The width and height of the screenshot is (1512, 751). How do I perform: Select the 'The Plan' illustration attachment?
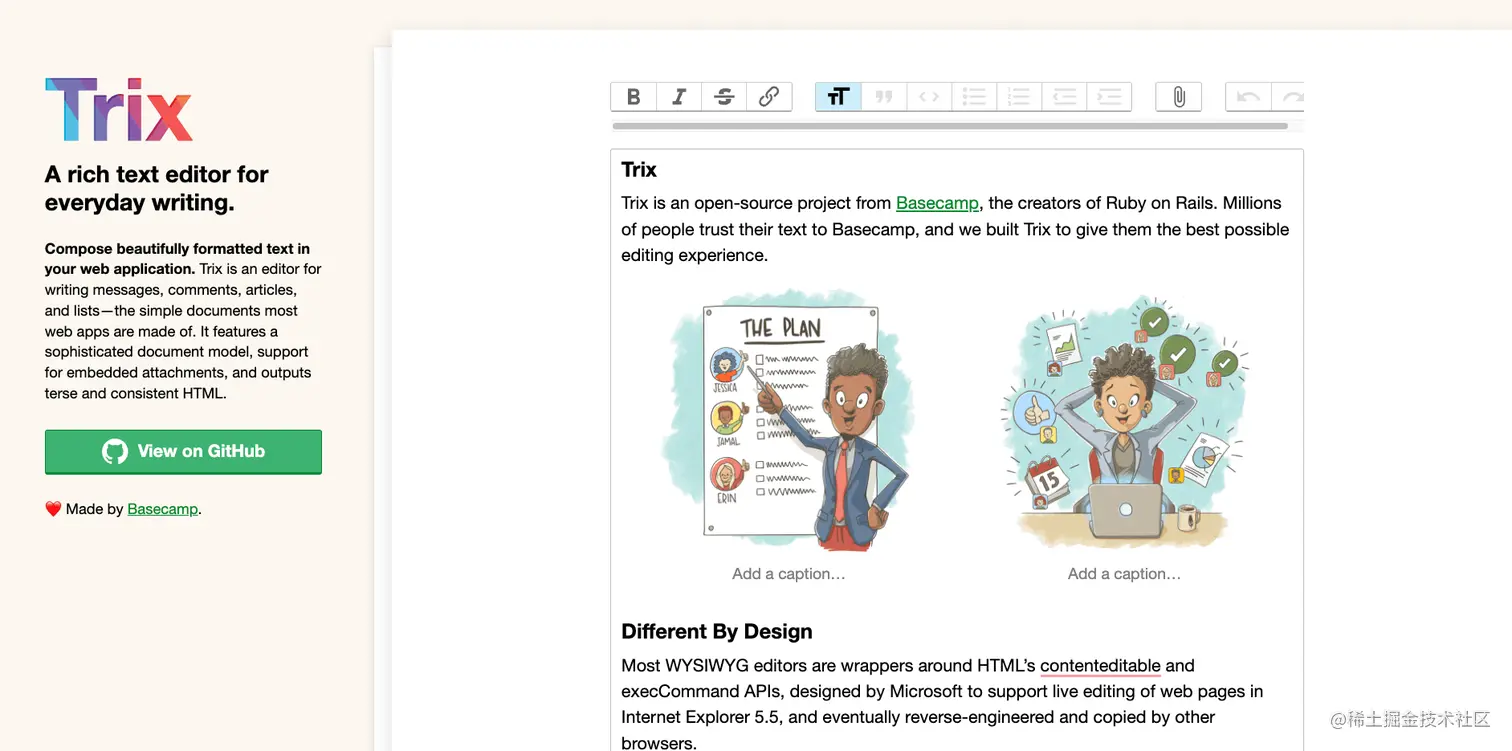click(x=788, y=420)
